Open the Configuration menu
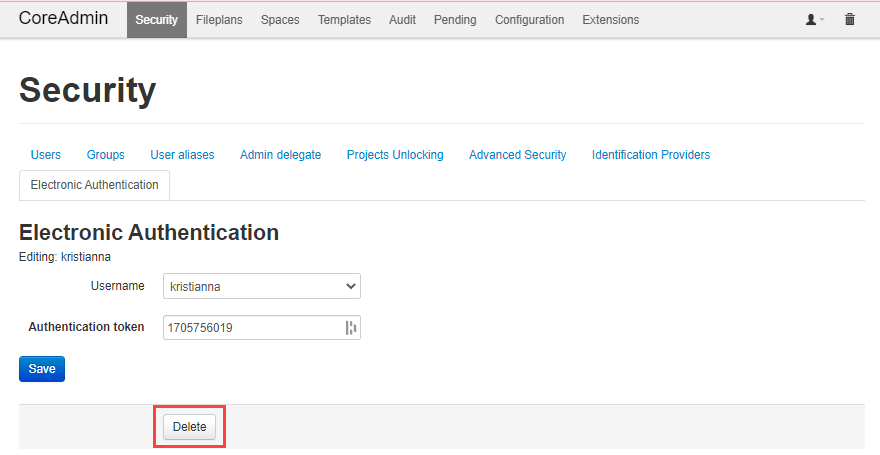 point(529,20)
